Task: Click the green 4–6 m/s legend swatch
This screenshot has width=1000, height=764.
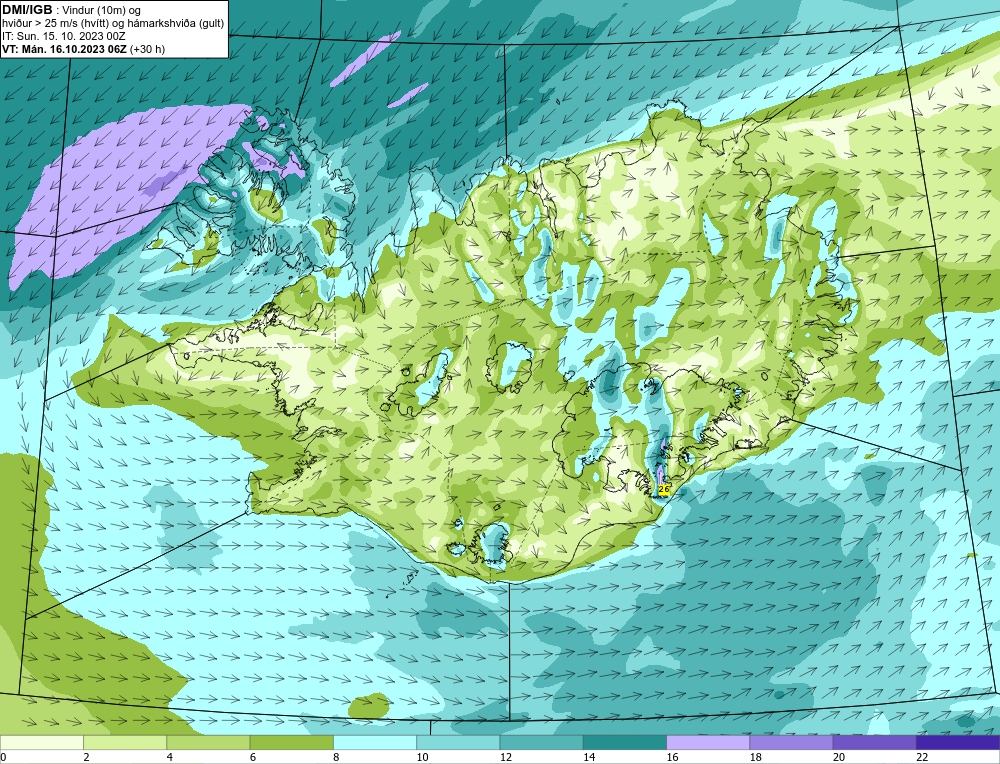Action: tap(209, 742)
